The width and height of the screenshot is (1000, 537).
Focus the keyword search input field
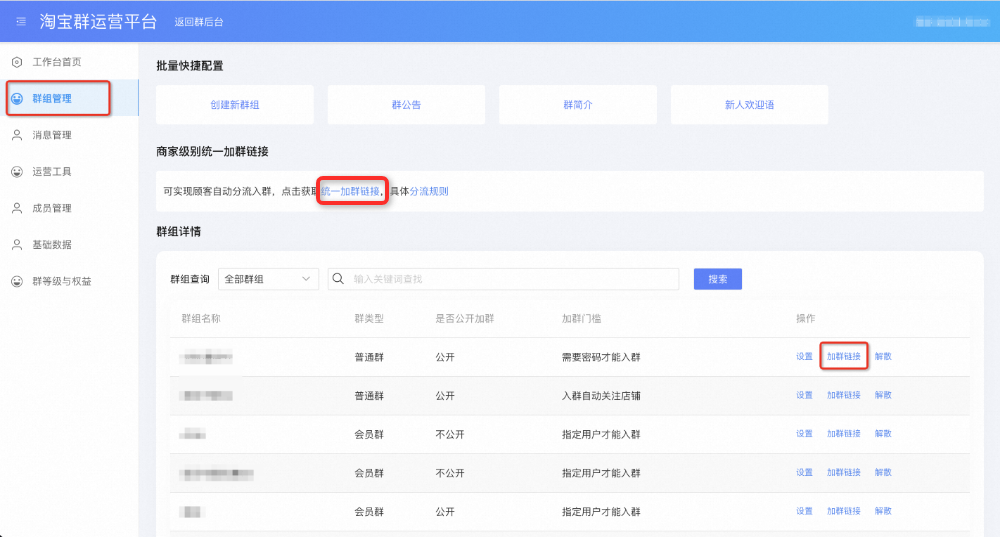[503, 279]
